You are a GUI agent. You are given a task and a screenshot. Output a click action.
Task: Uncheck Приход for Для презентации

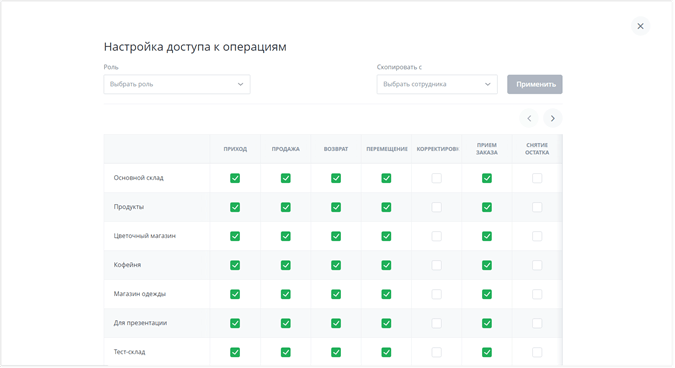pyautogui.click(x=235, y=324)
